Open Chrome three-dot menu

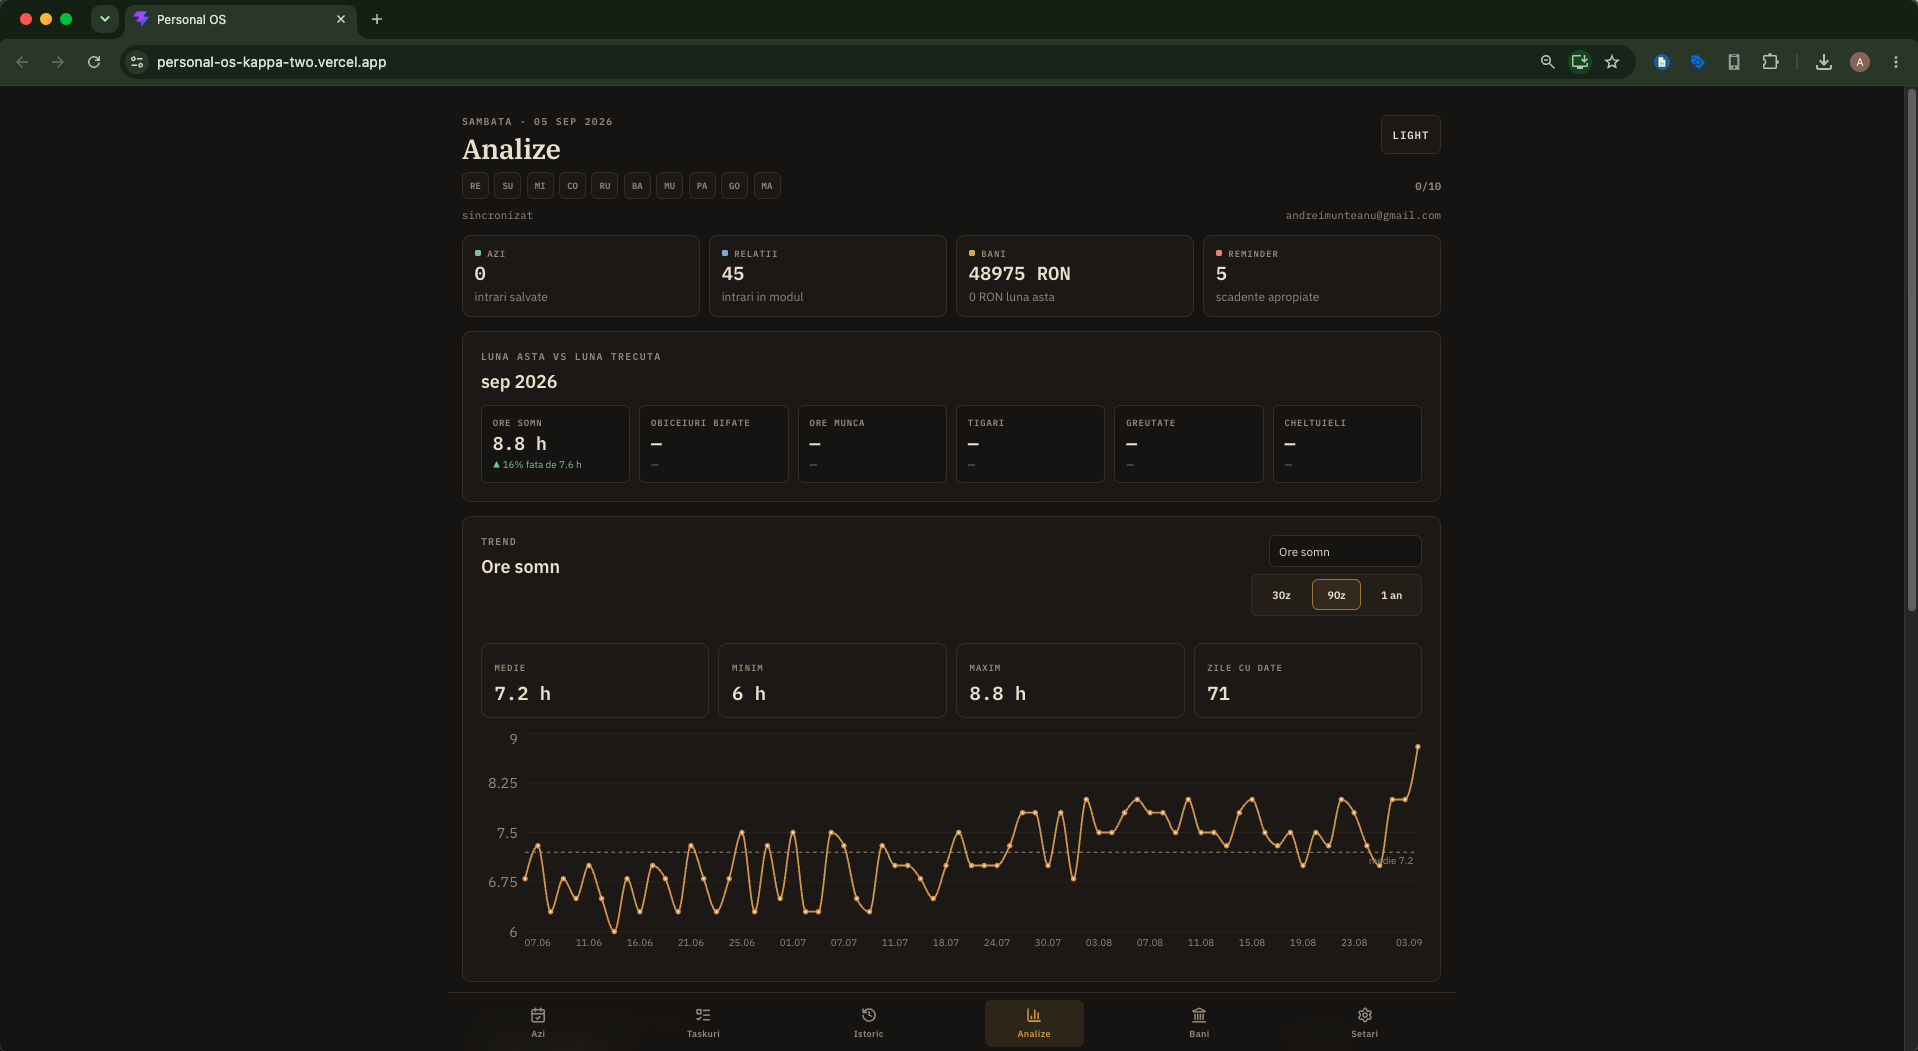(x=1896, y=62)
